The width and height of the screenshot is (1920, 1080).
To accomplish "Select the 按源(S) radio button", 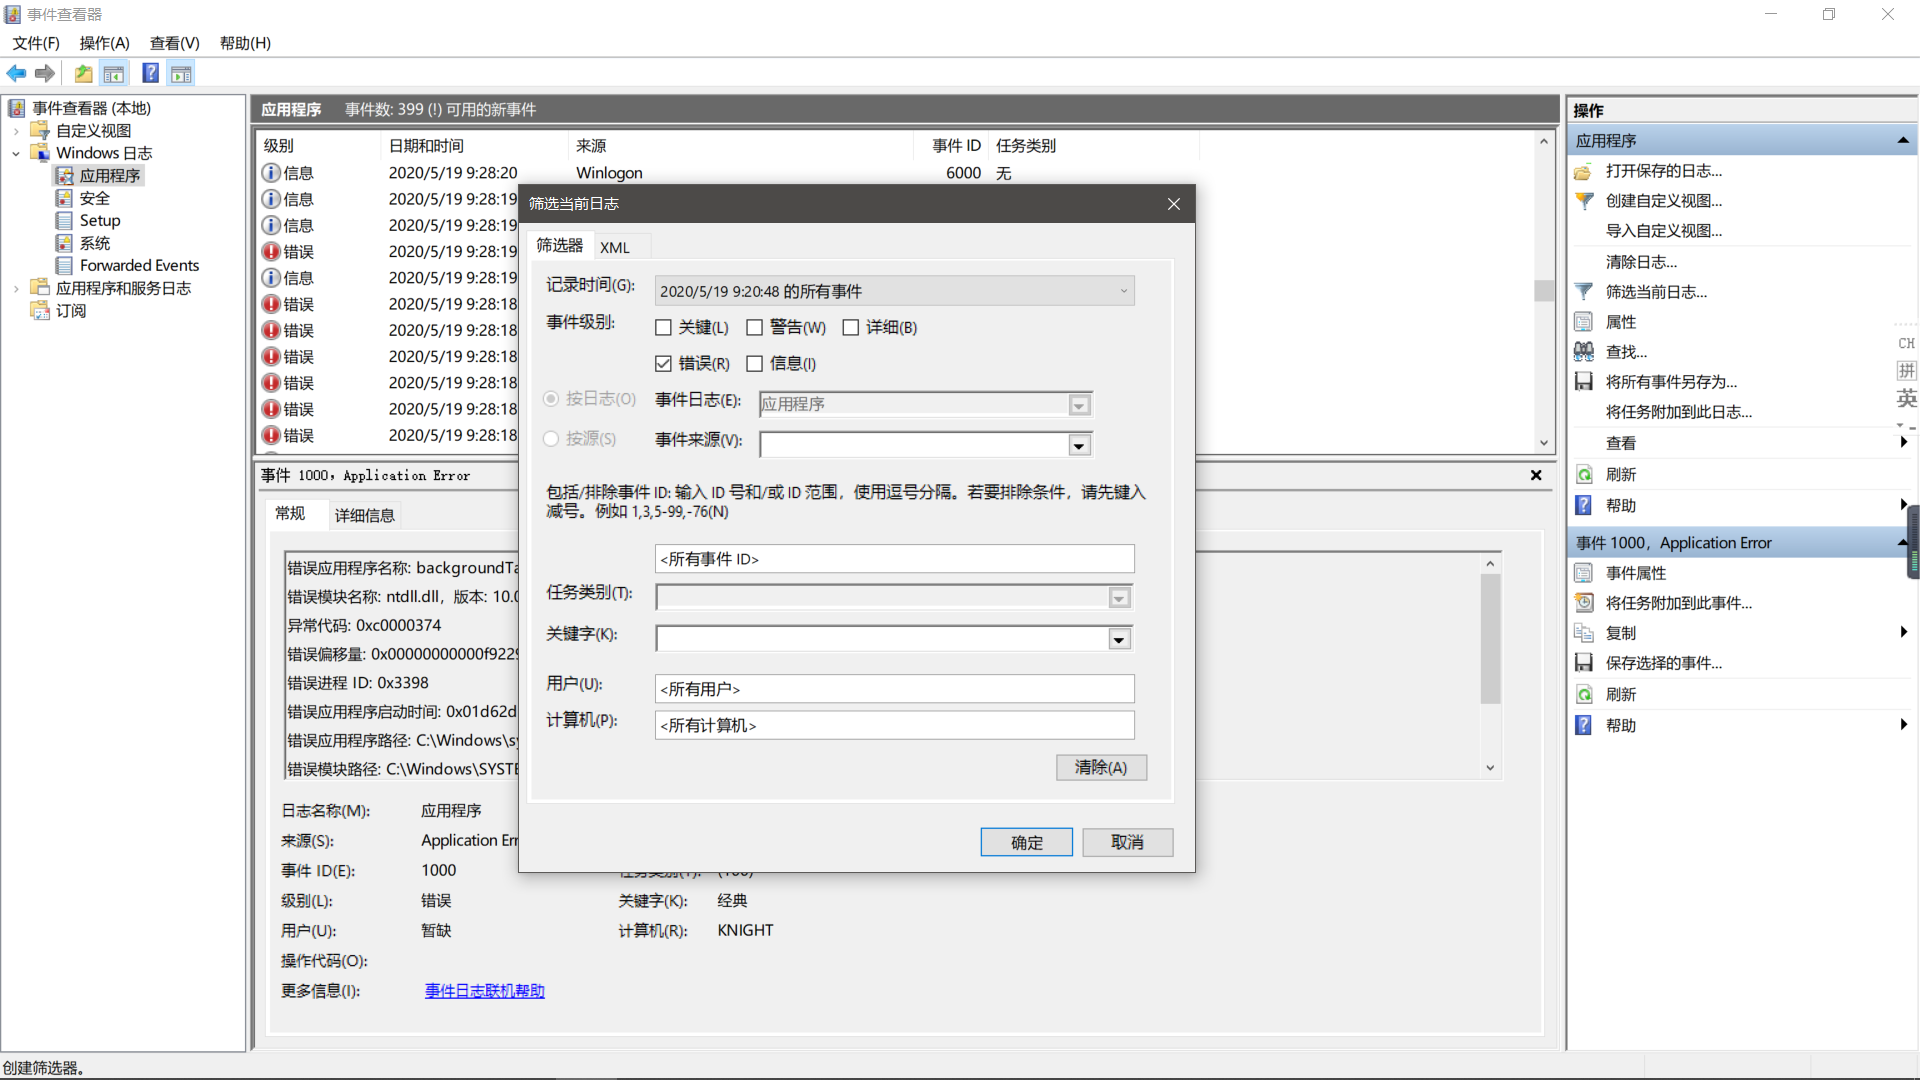I will point(550,438).
